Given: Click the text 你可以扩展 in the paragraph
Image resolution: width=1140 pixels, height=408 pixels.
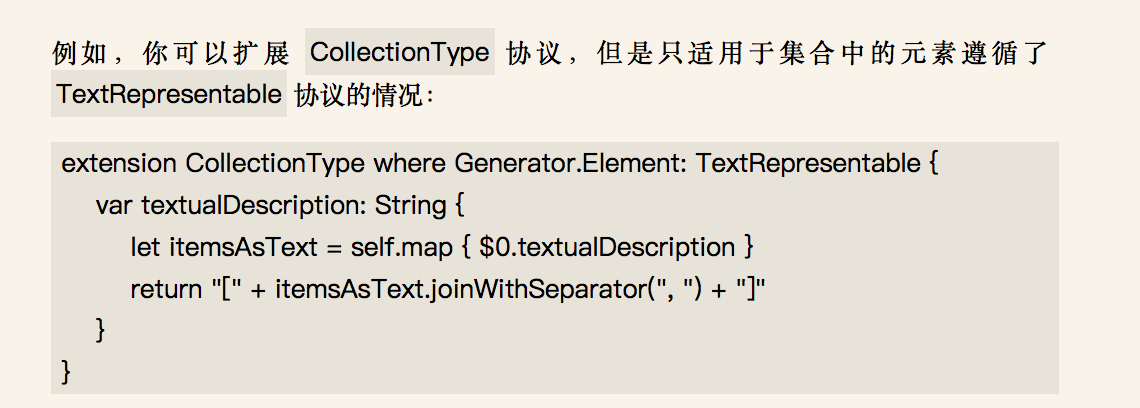Looking at the screenshot, I should [217, 53].
